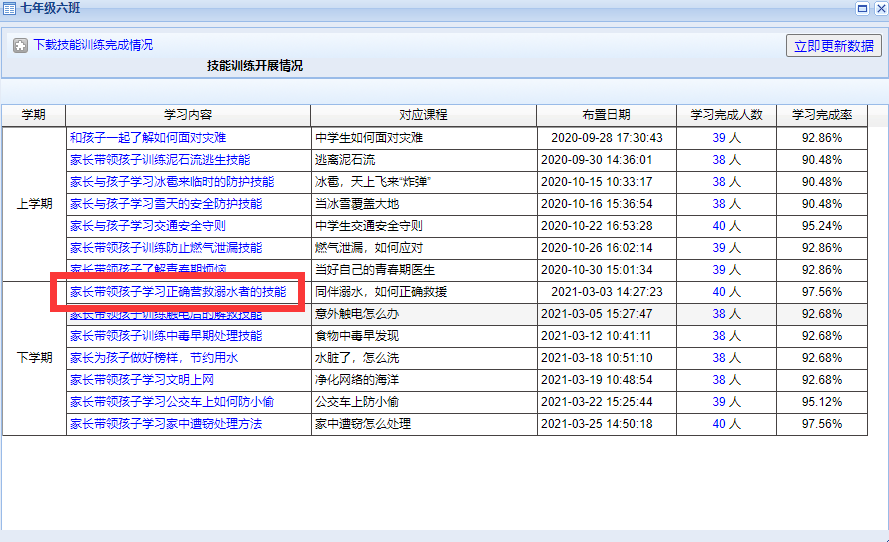Open 家长带领孩子学习家中遭窃处理方法 link
This screenshot has width=889, height=542.
pyautogui.click(x=165, y=424)
